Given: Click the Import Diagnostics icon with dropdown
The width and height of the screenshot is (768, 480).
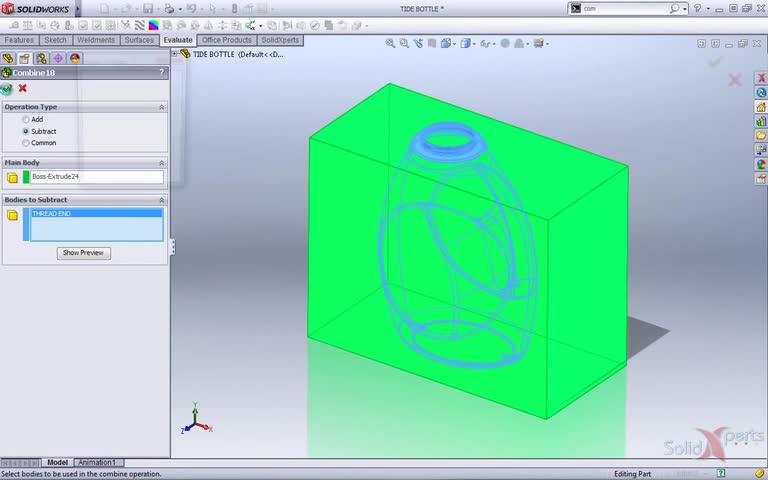Looking at the screenshot, I should 252,25.
